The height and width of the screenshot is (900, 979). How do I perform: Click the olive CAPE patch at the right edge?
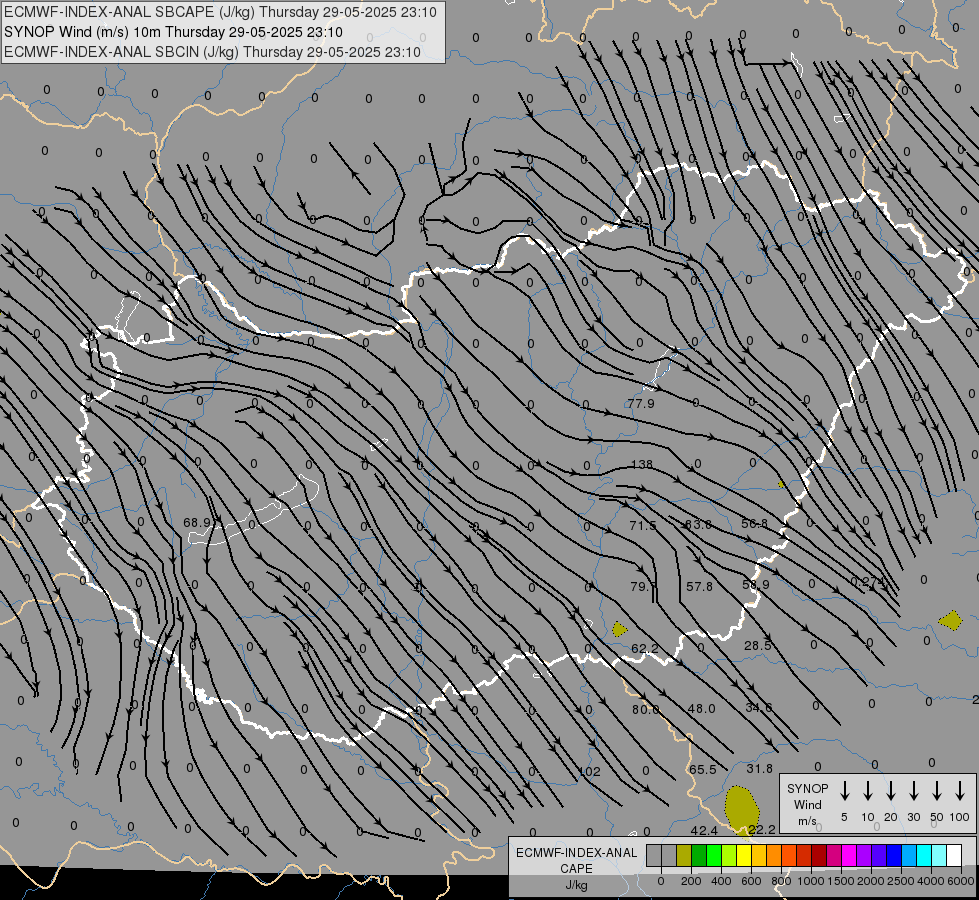950,620
